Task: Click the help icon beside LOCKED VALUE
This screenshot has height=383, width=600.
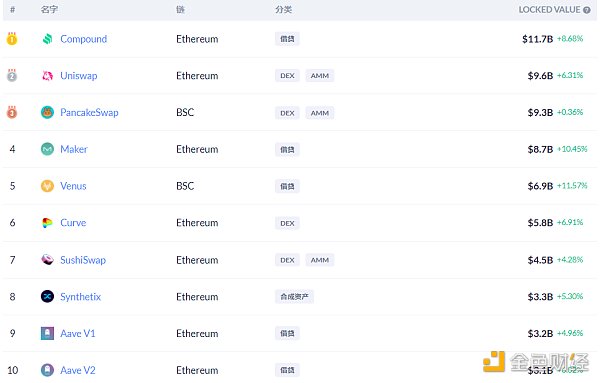Action: pyautogui.click(x=587, y=10)
